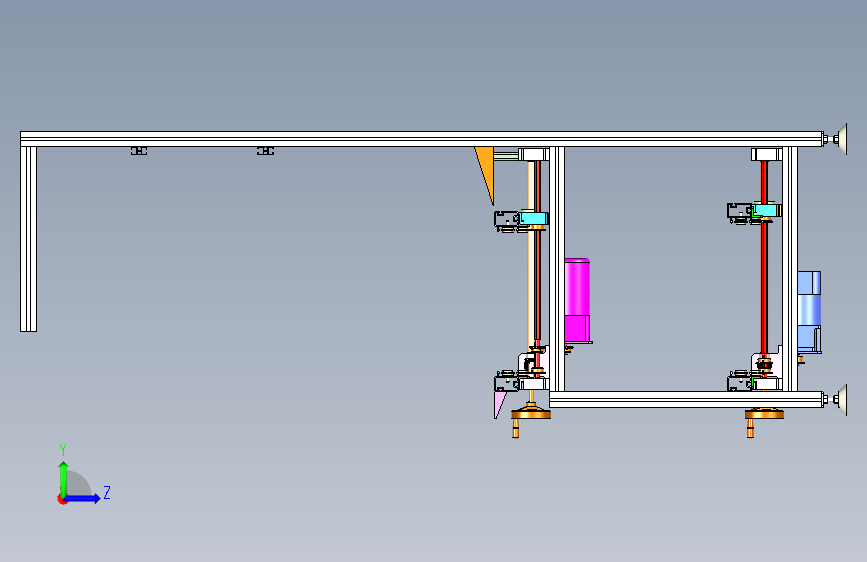
Task: Select the left orange handwheel
Action: coord(531,414)
